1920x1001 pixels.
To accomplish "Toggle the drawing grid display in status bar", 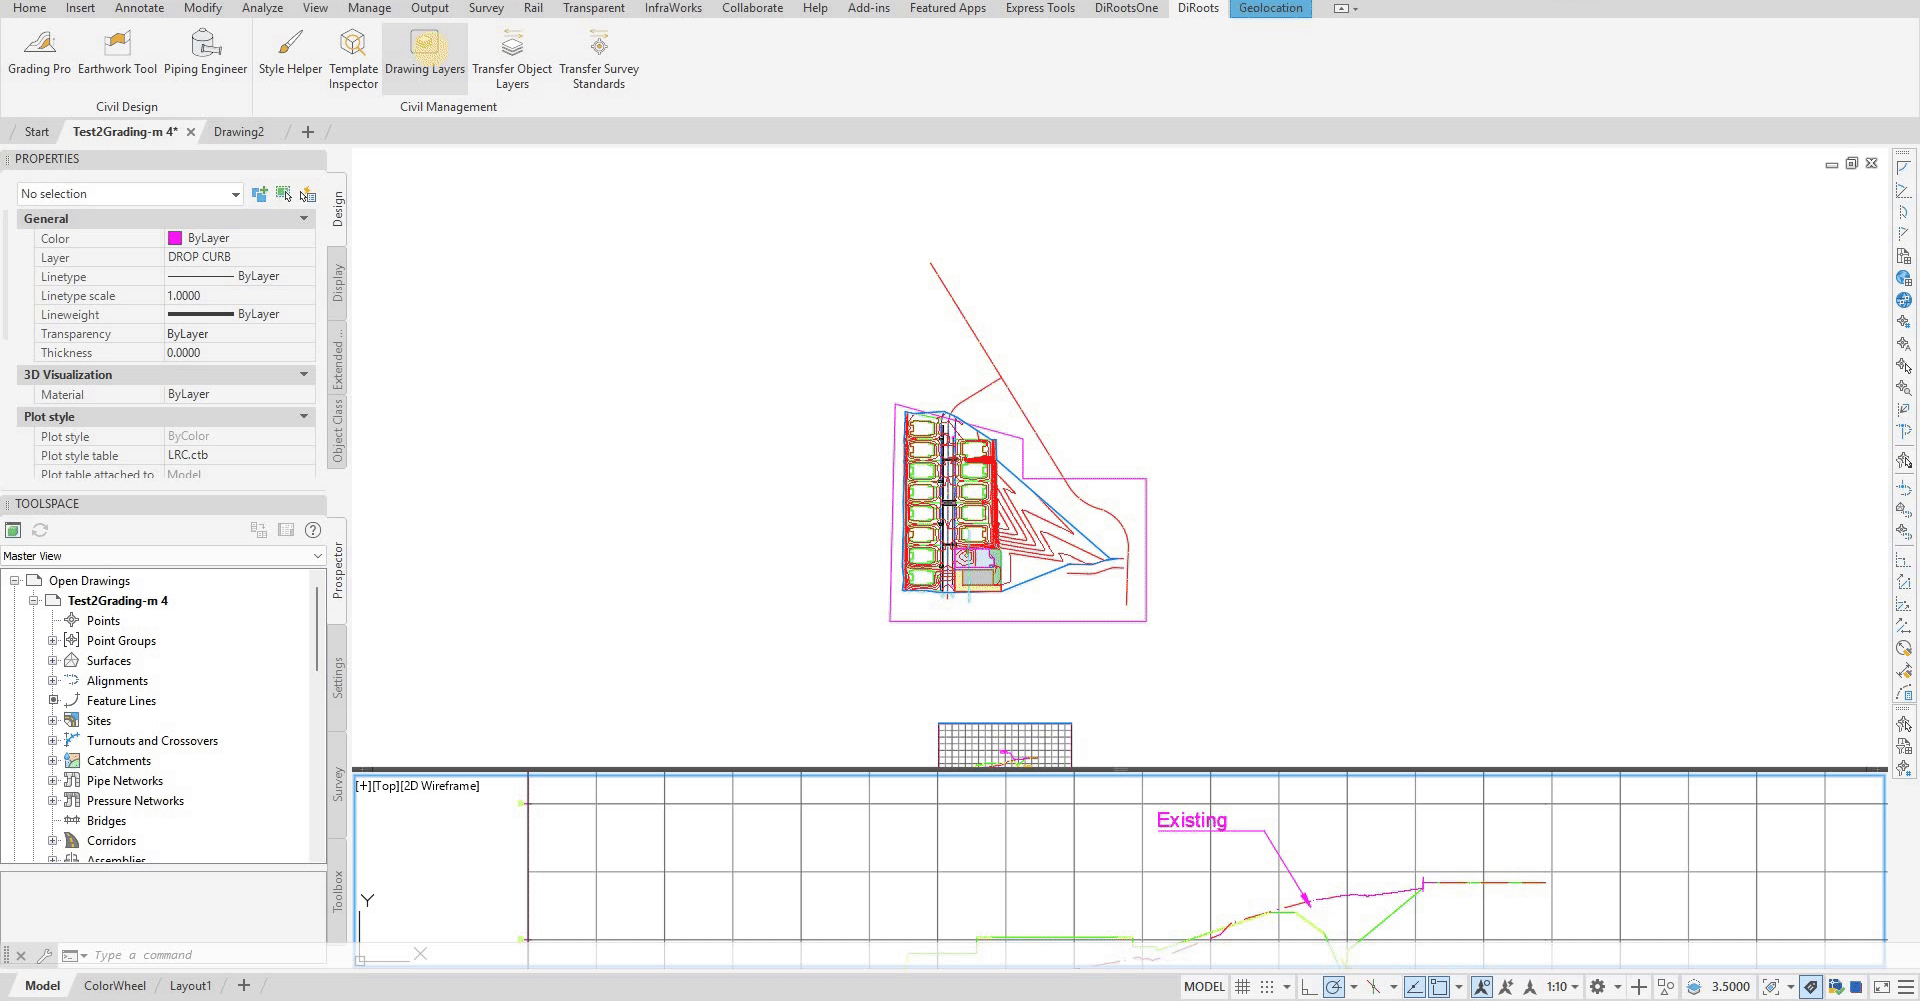I will [1242, 987].
